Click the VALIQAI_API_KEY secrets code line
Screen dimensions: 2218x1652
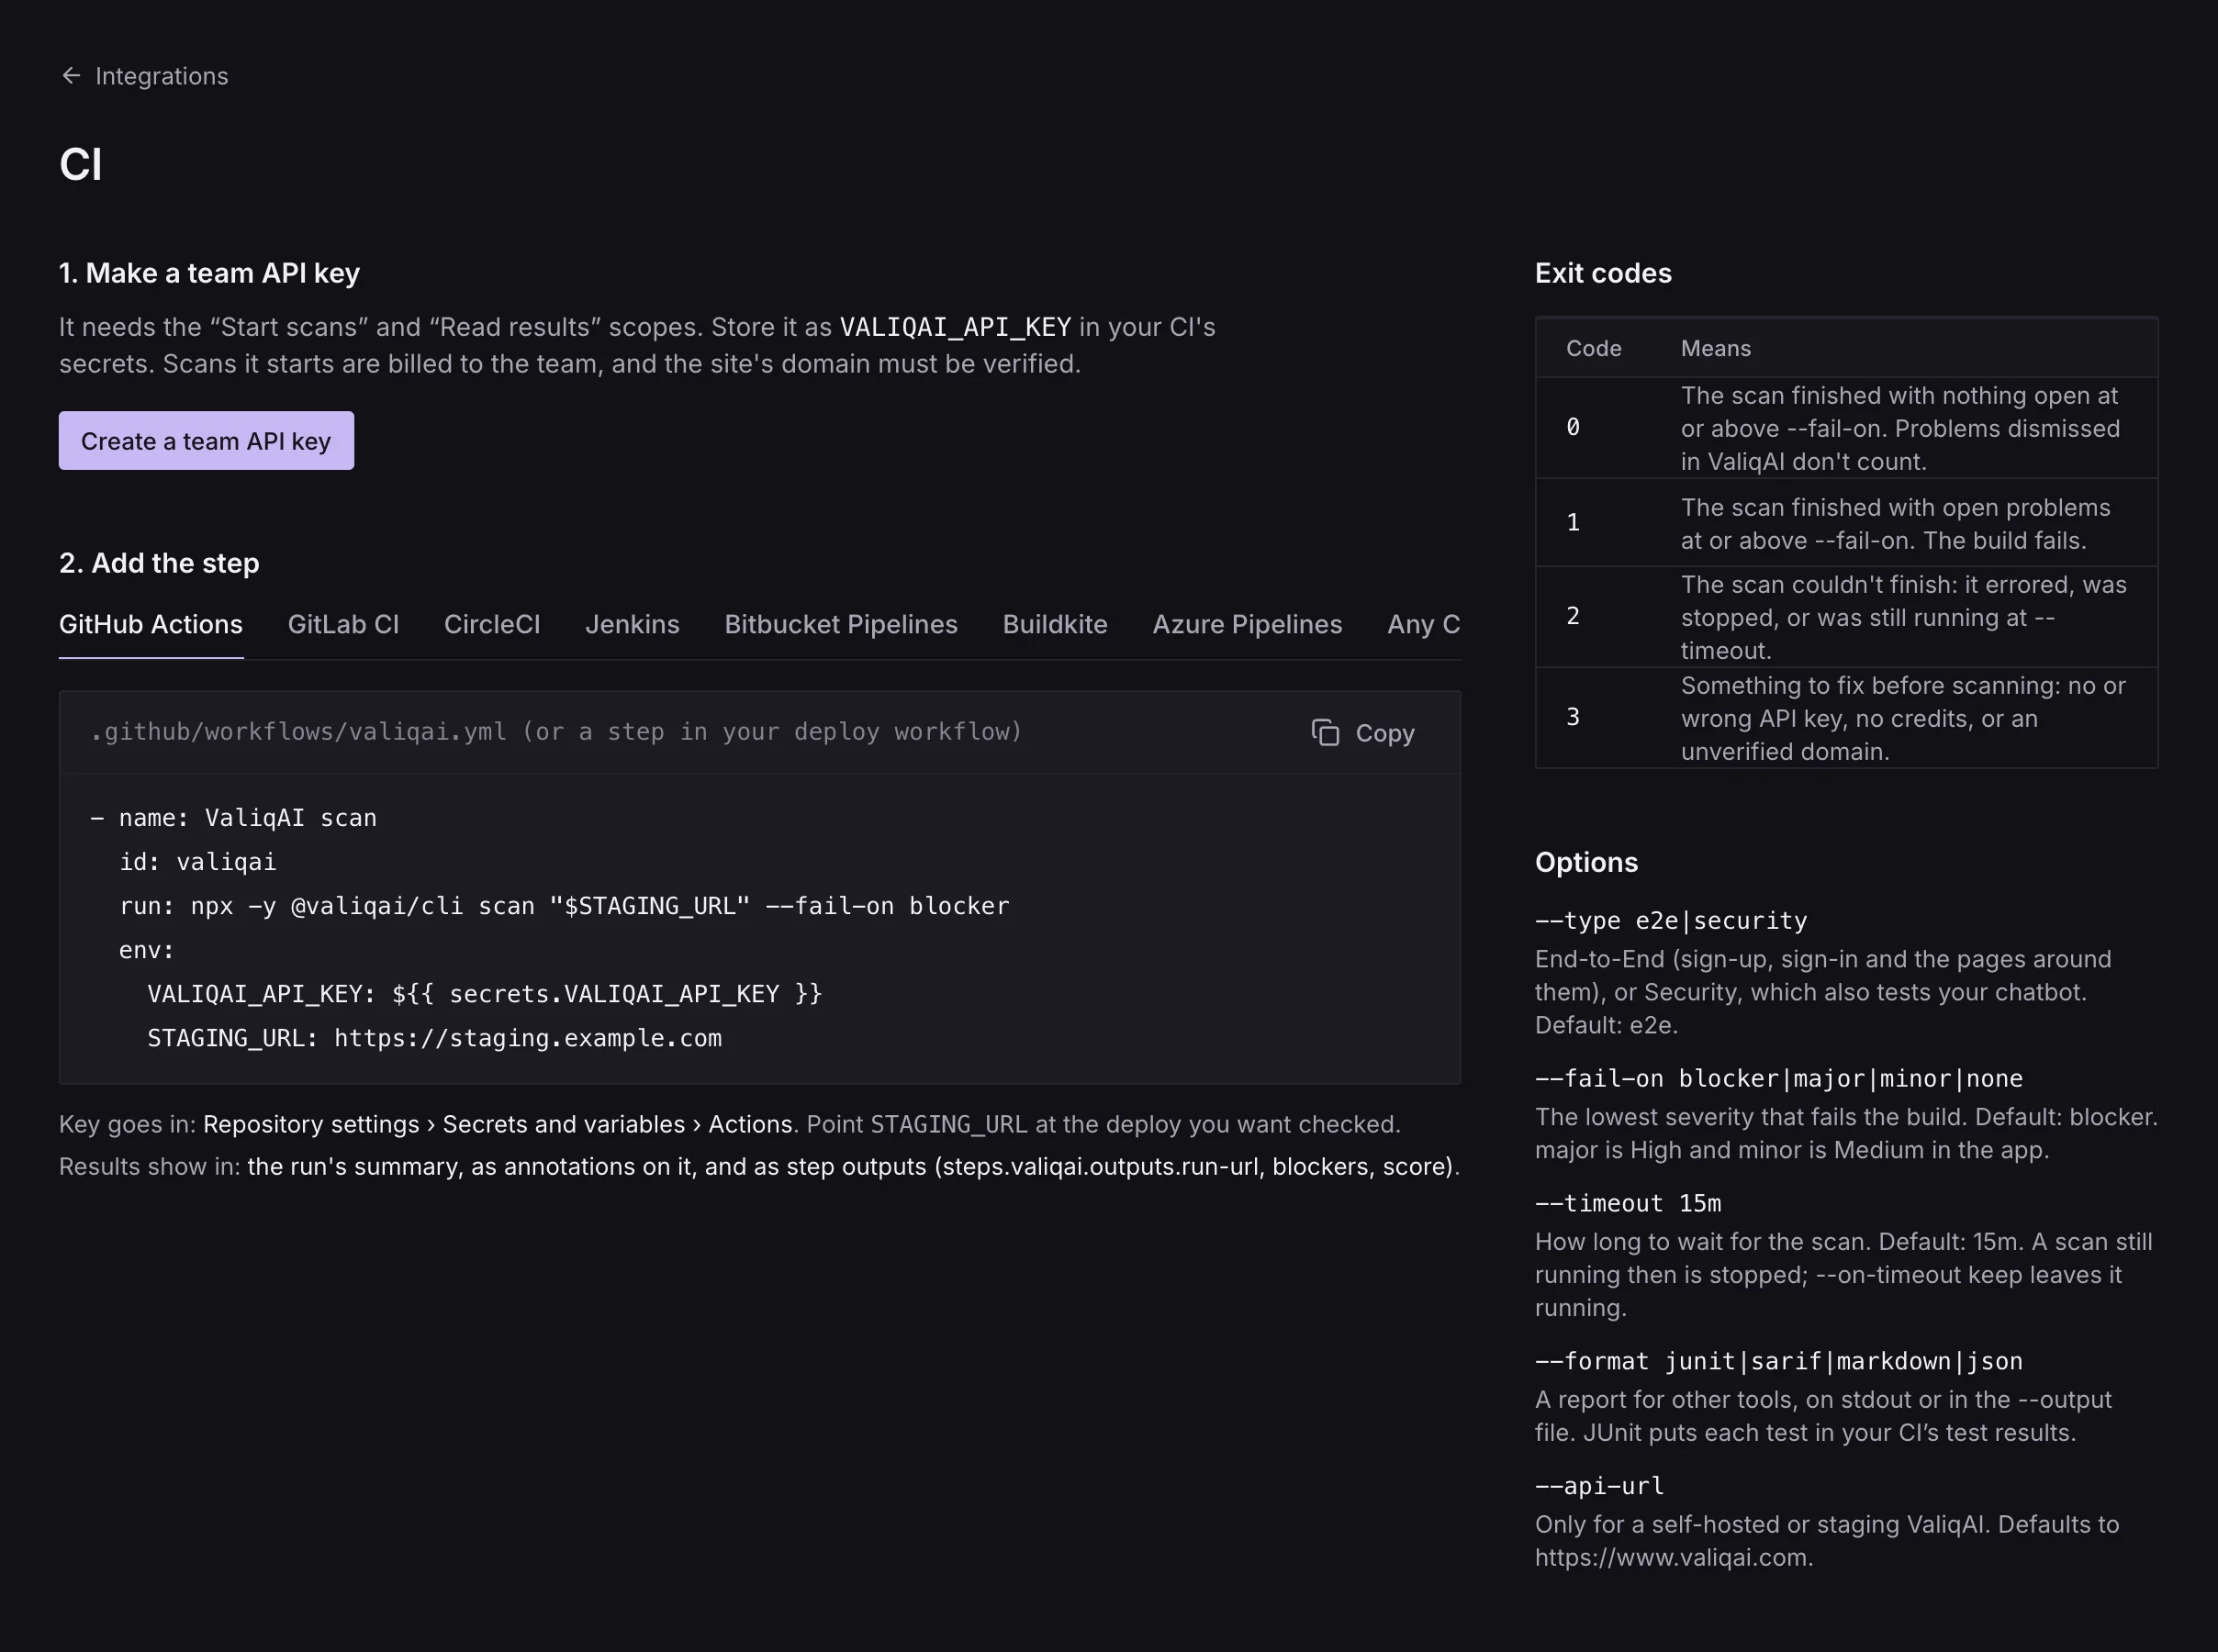pos(485,994)
